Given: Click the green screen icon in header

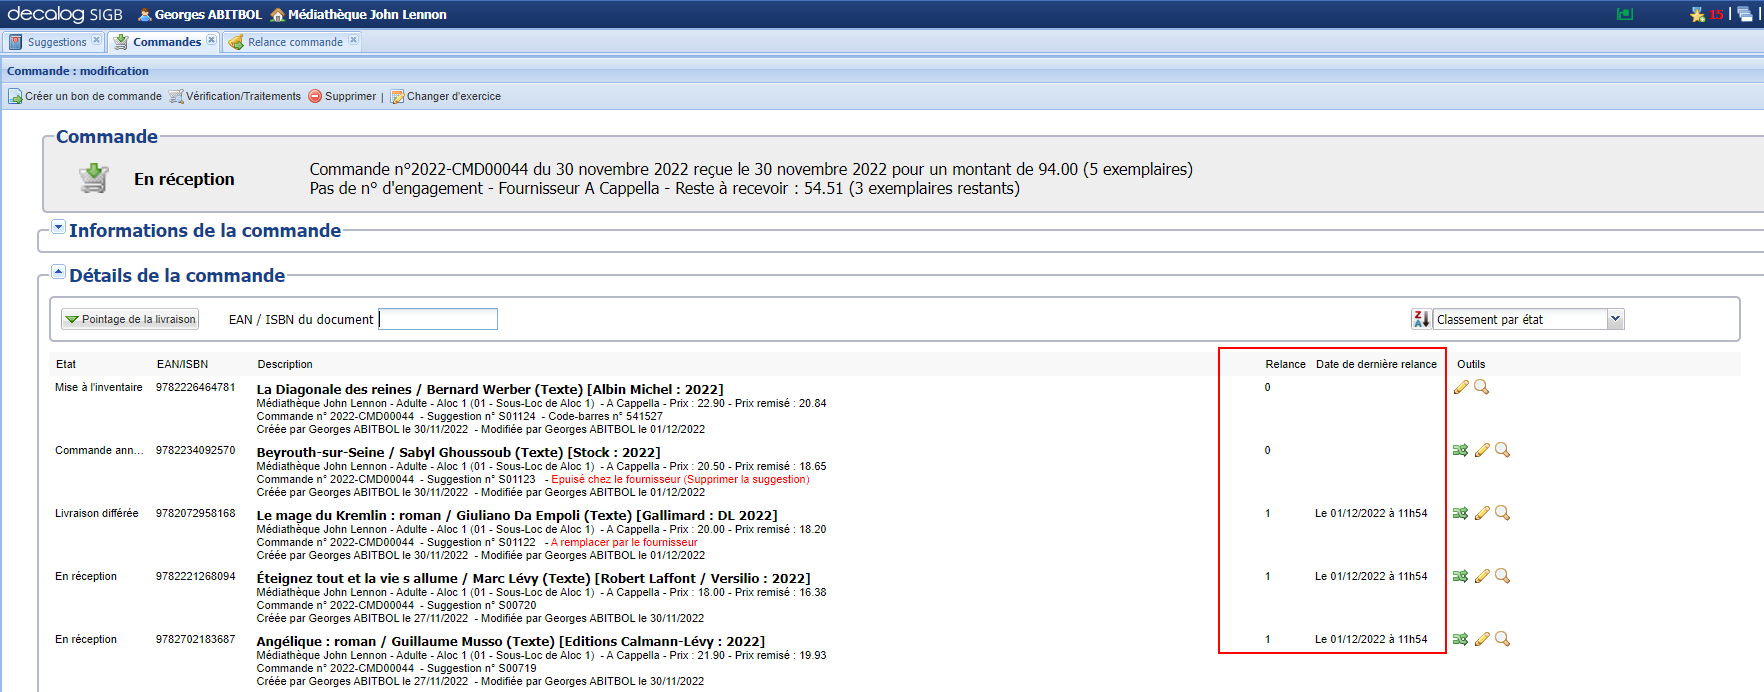Looking at the screenshot, I should 1625,14.
